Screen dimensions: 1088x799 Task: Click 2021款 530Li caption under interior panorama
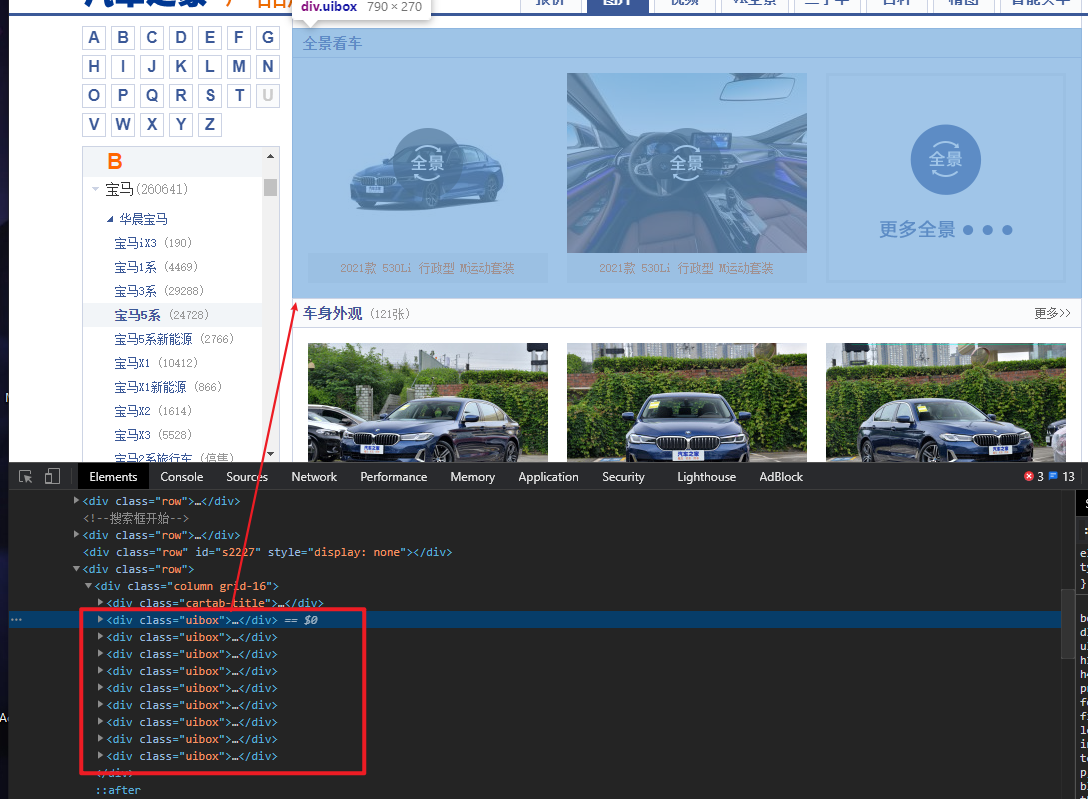[686, 268]
